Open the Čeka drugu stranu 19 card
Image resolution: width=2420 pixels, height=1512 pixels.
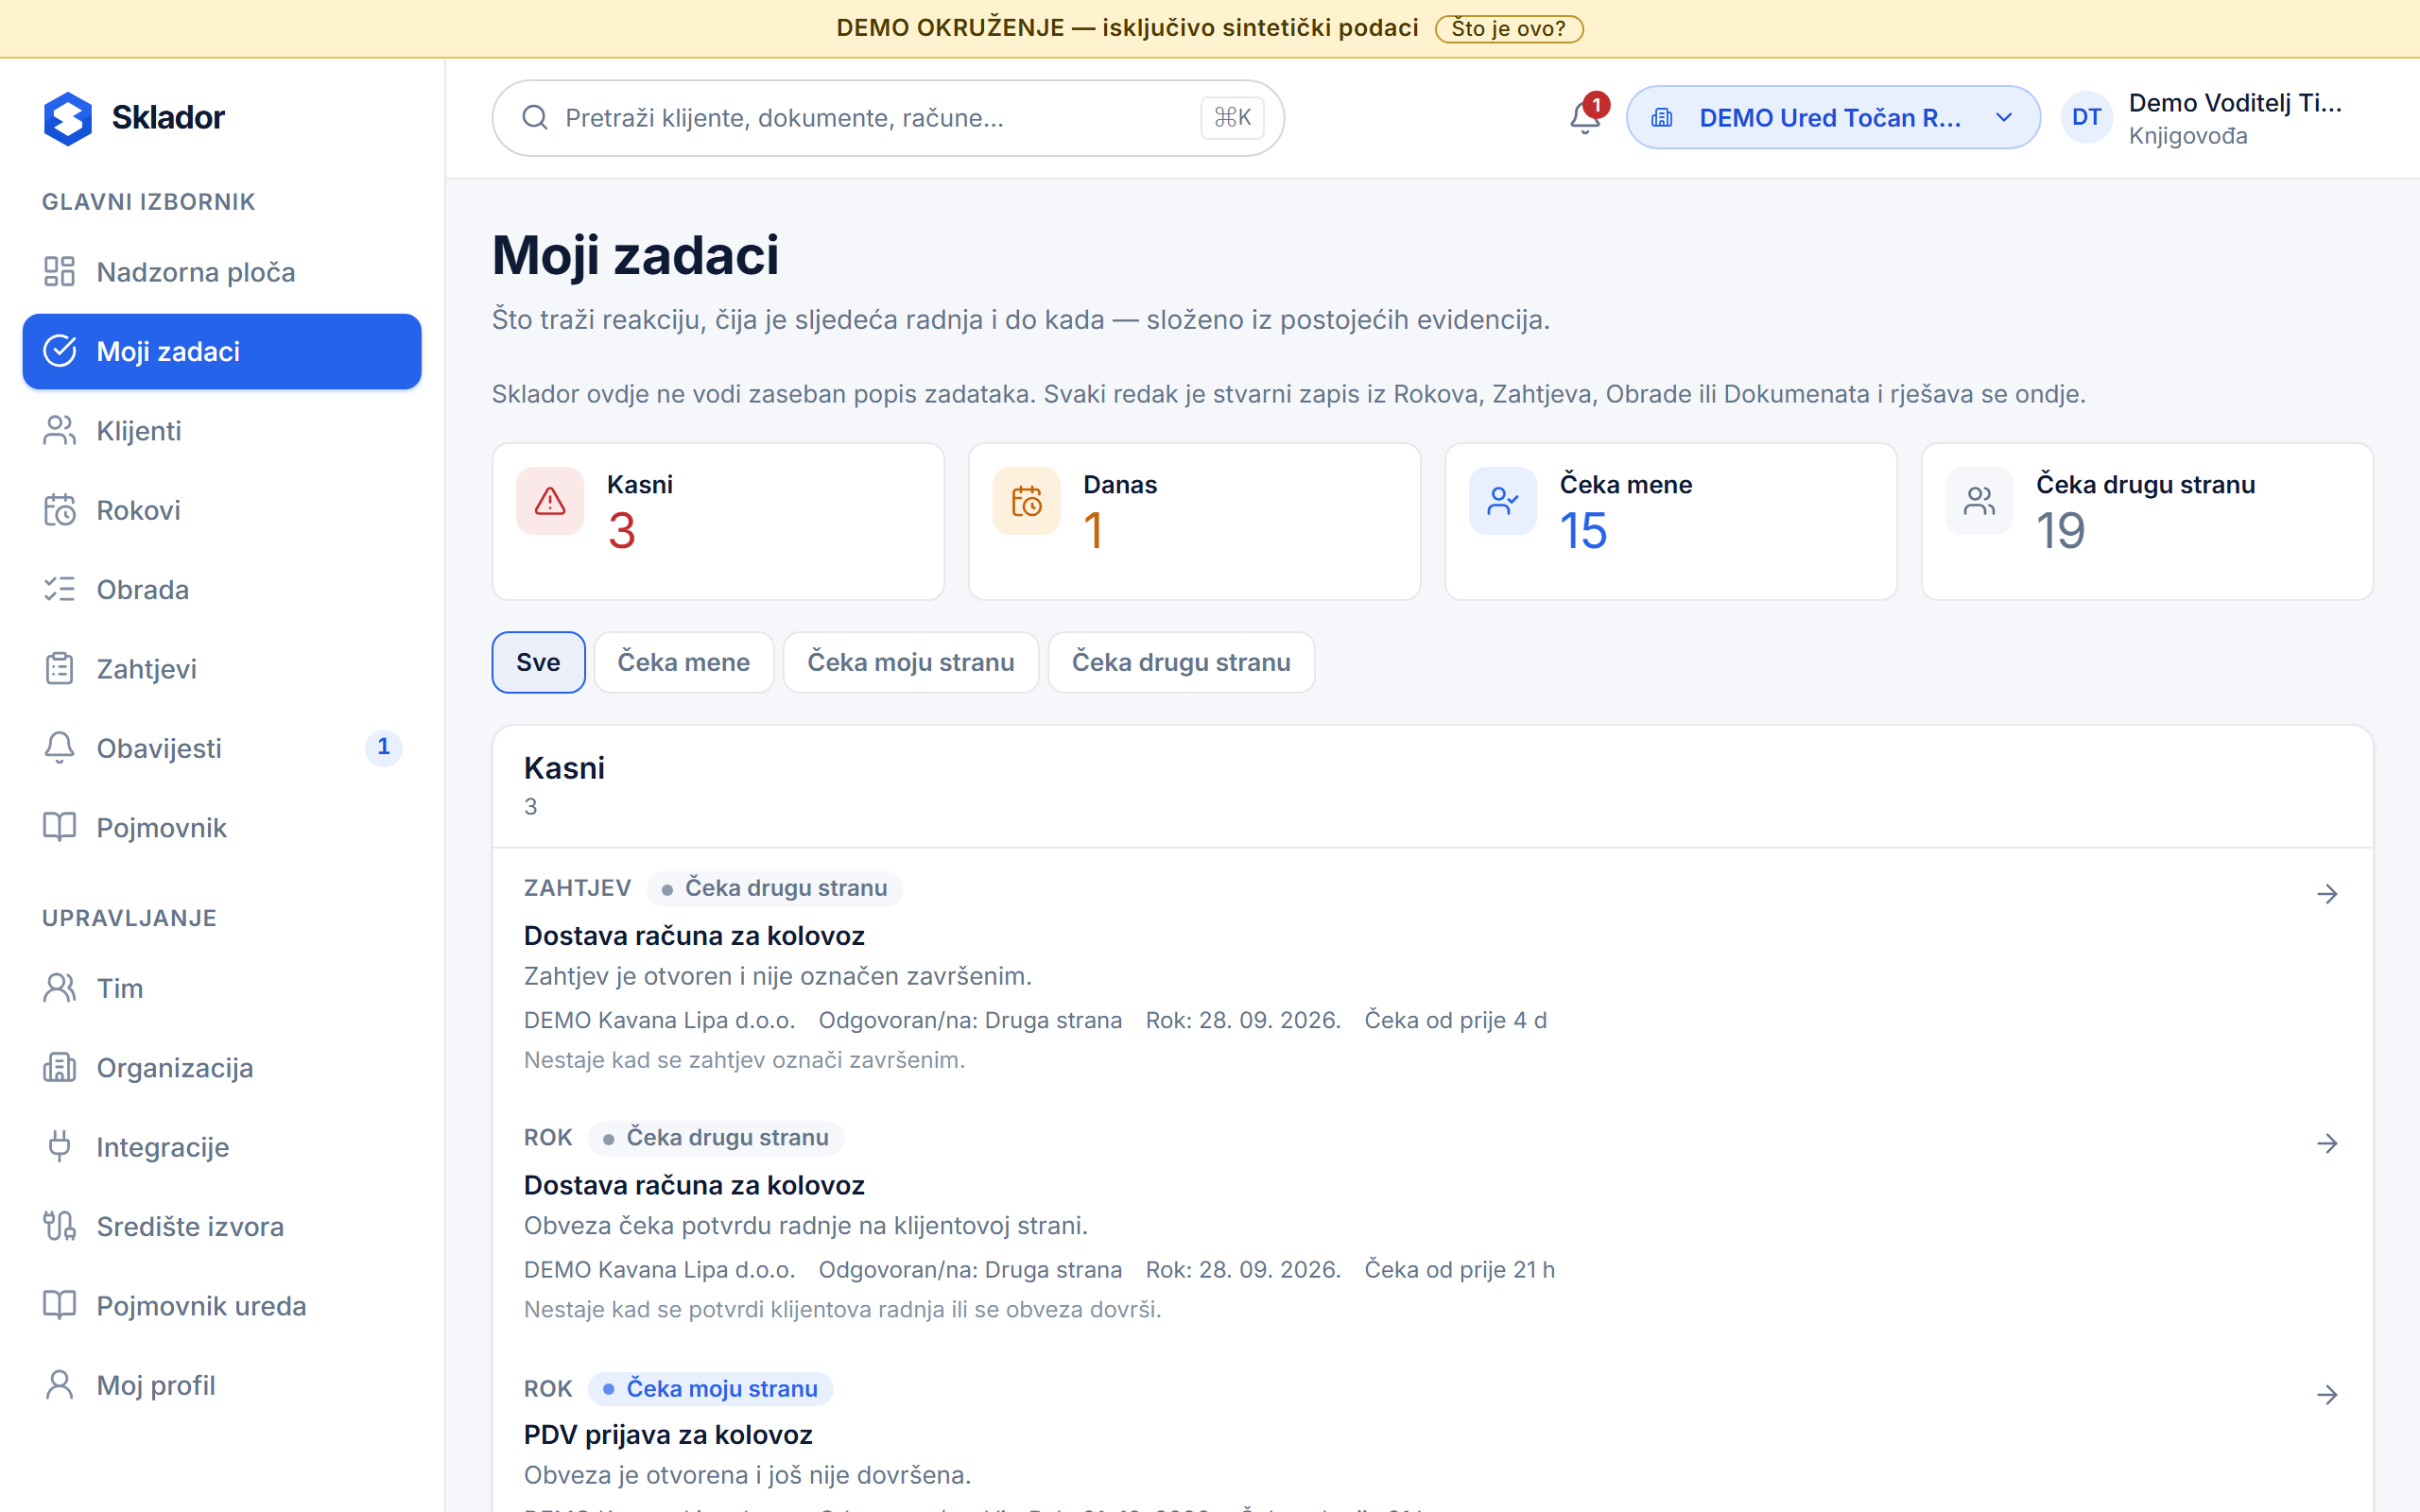2147,522
